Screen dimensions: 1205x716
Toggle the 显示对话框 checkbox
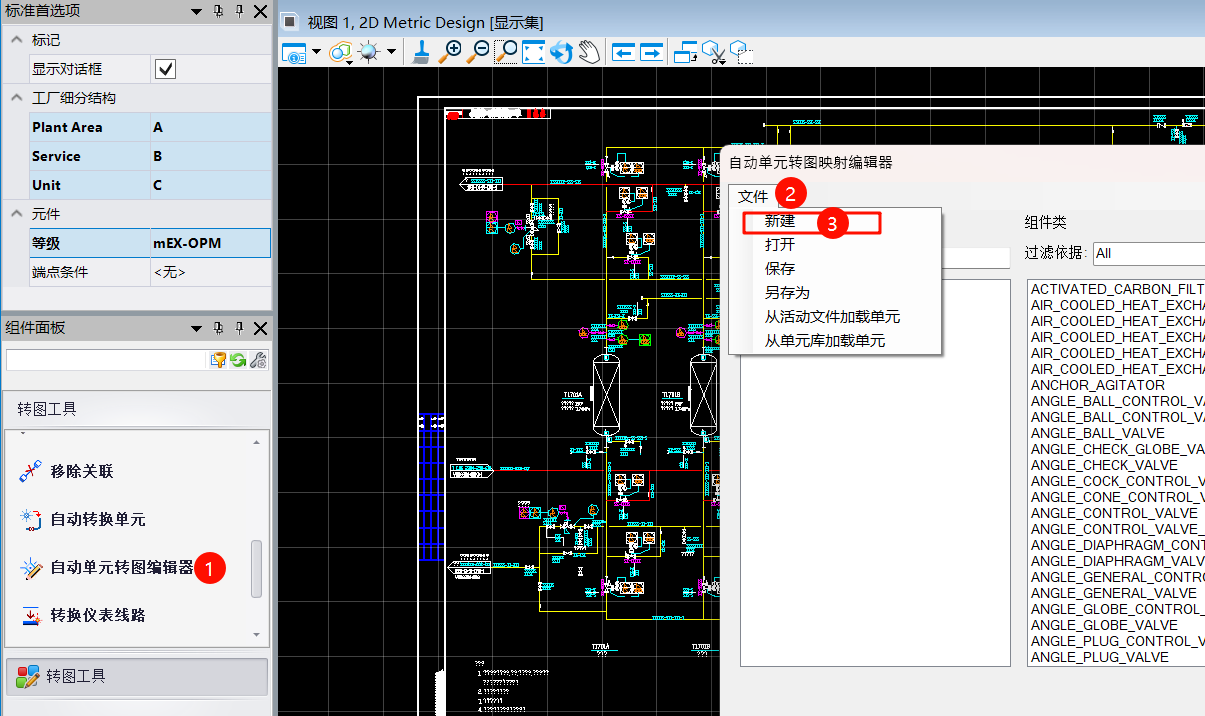tap(165, 69)
